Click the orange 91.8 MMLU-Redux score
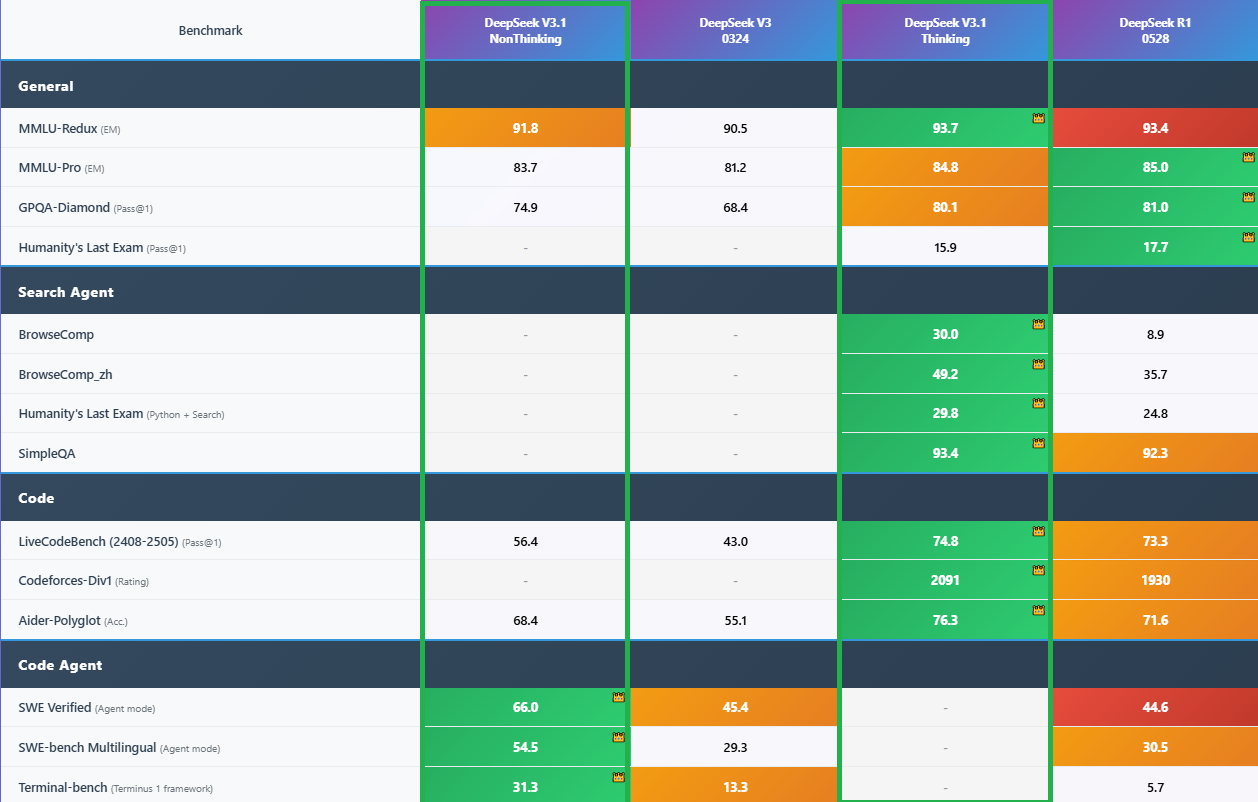Screen dimensions: 1258x802 525,128
